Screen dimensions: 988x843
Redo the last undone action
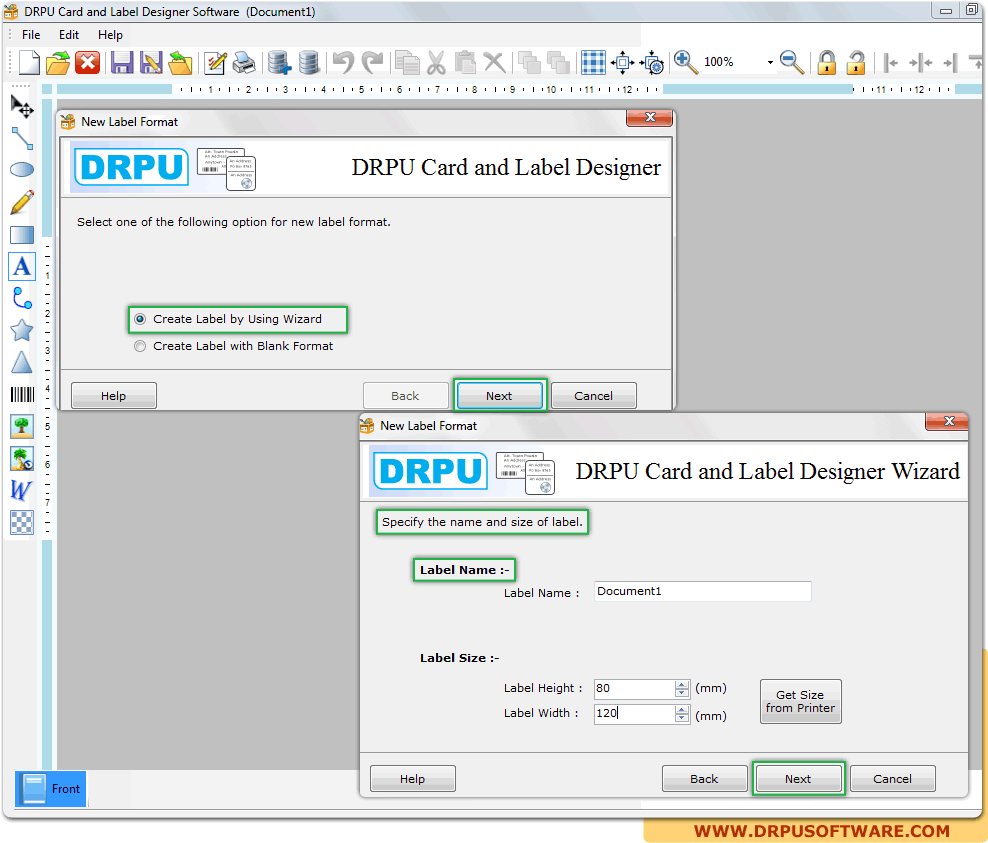[x=372, y=62]
